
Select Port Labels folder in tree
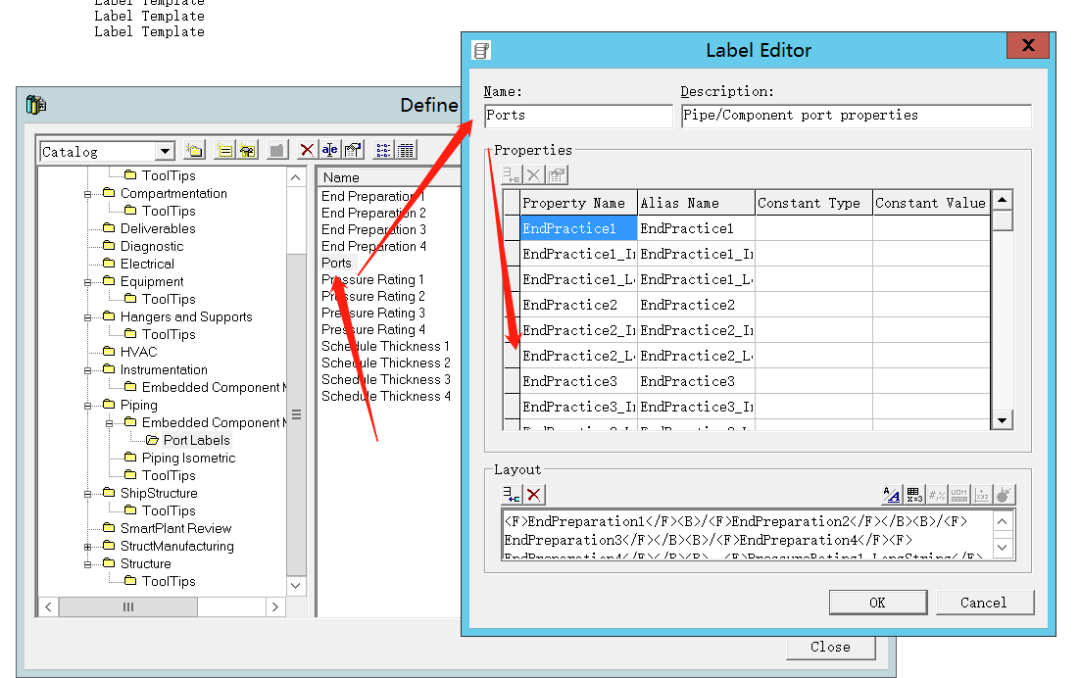click(196, 440)
